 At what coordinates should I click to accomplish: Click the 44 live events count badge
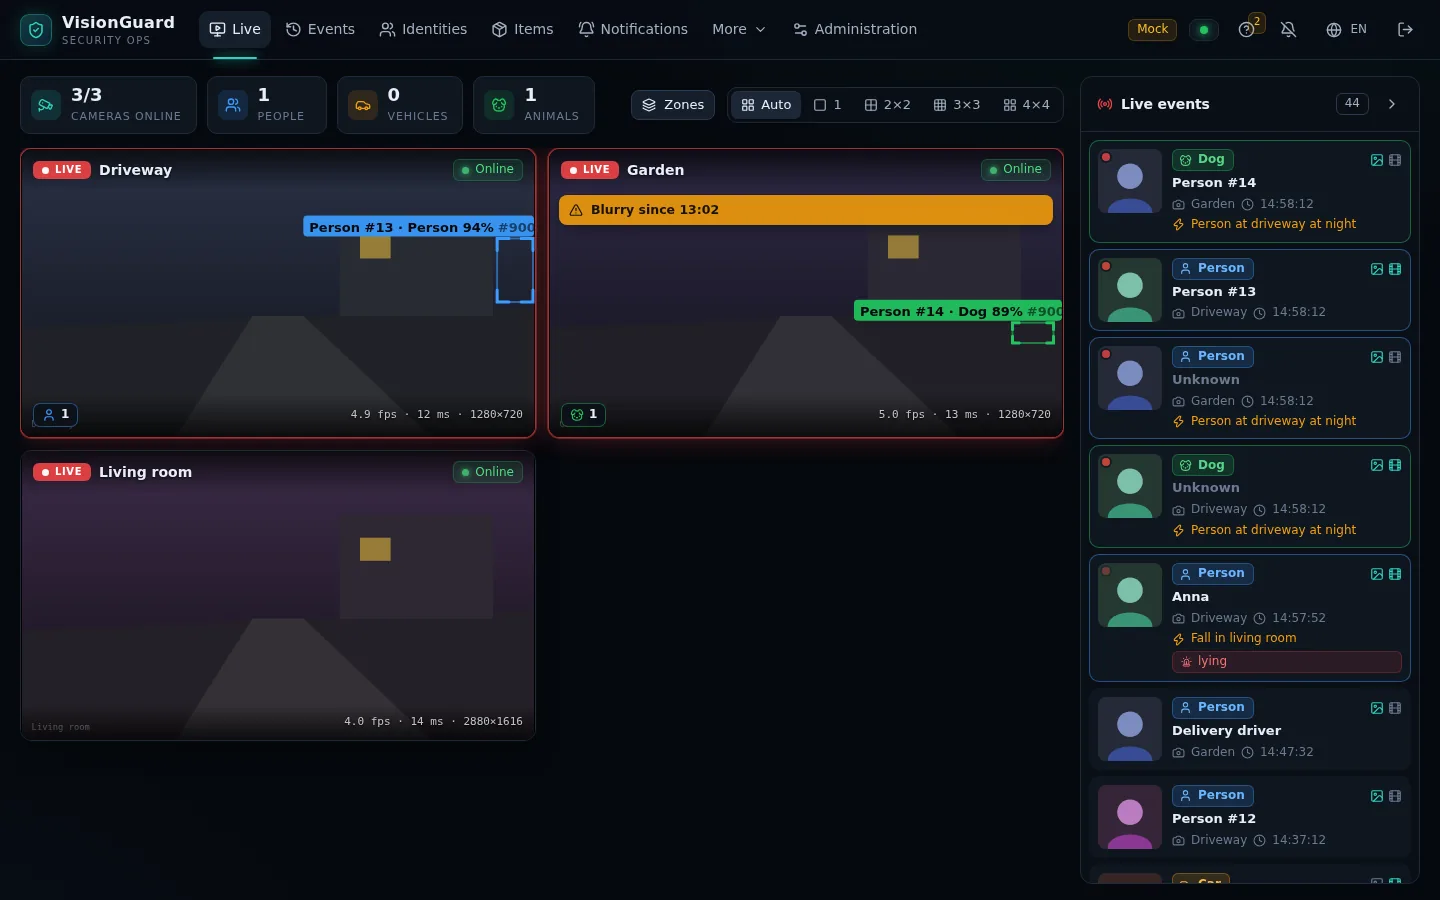[x=1352, y=104]
